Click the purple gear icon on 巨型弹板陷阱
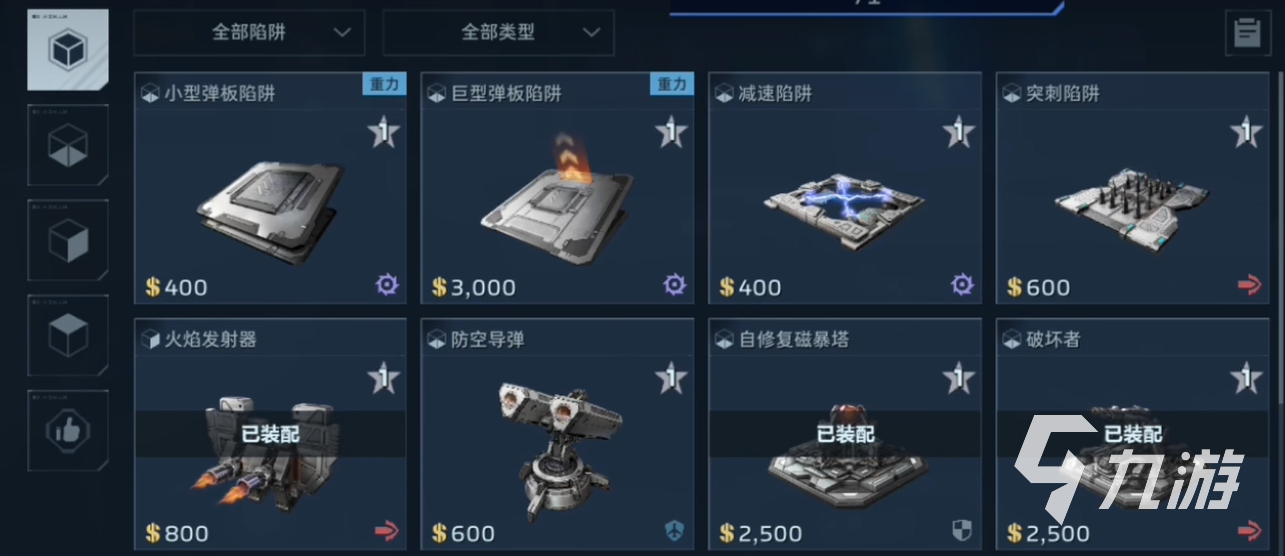 point(675,285)
